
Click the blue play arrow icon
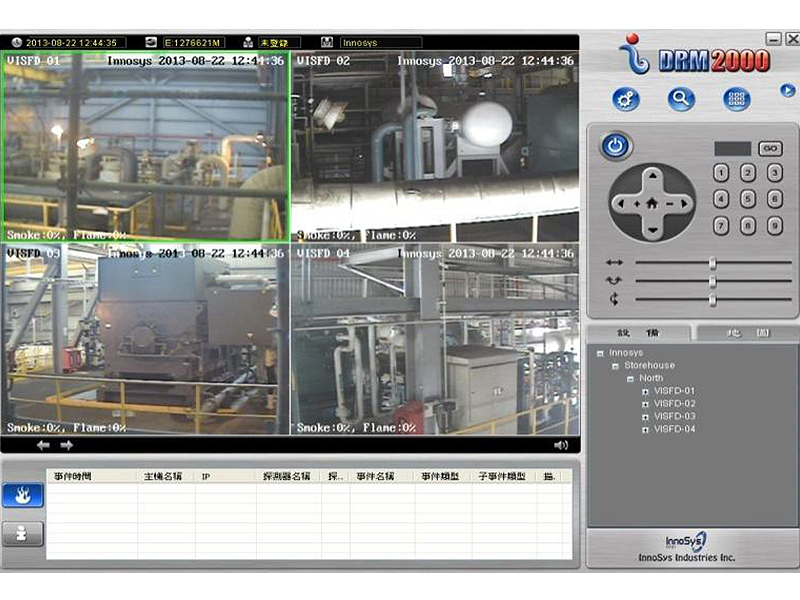click(787, 91)
